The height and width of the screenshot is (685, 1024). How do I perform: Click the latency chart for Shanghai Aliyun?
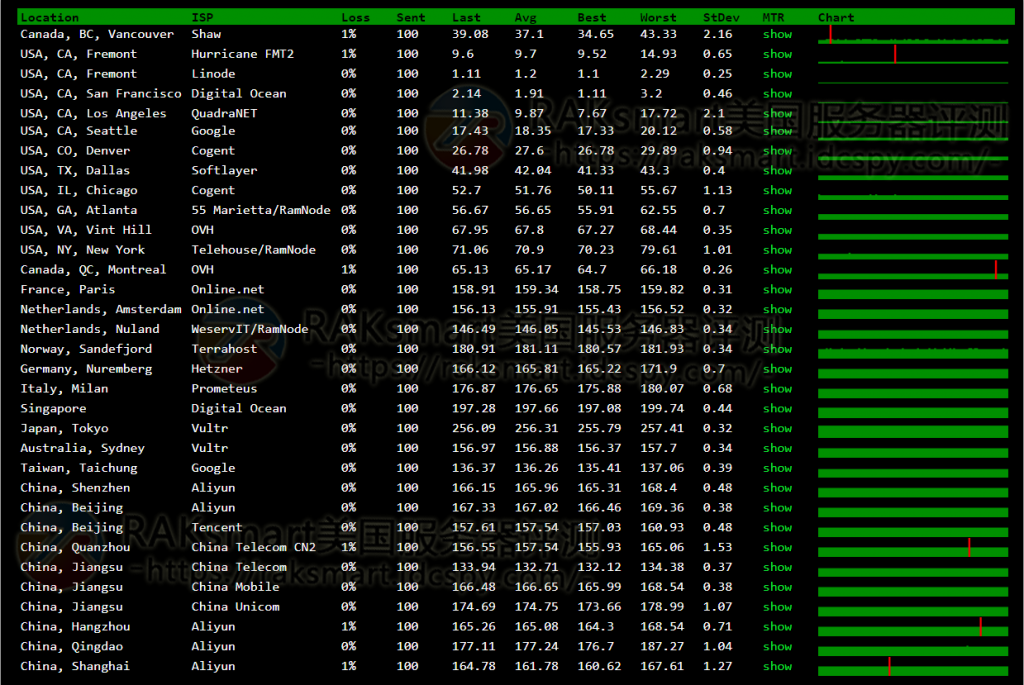click(913, 666)
